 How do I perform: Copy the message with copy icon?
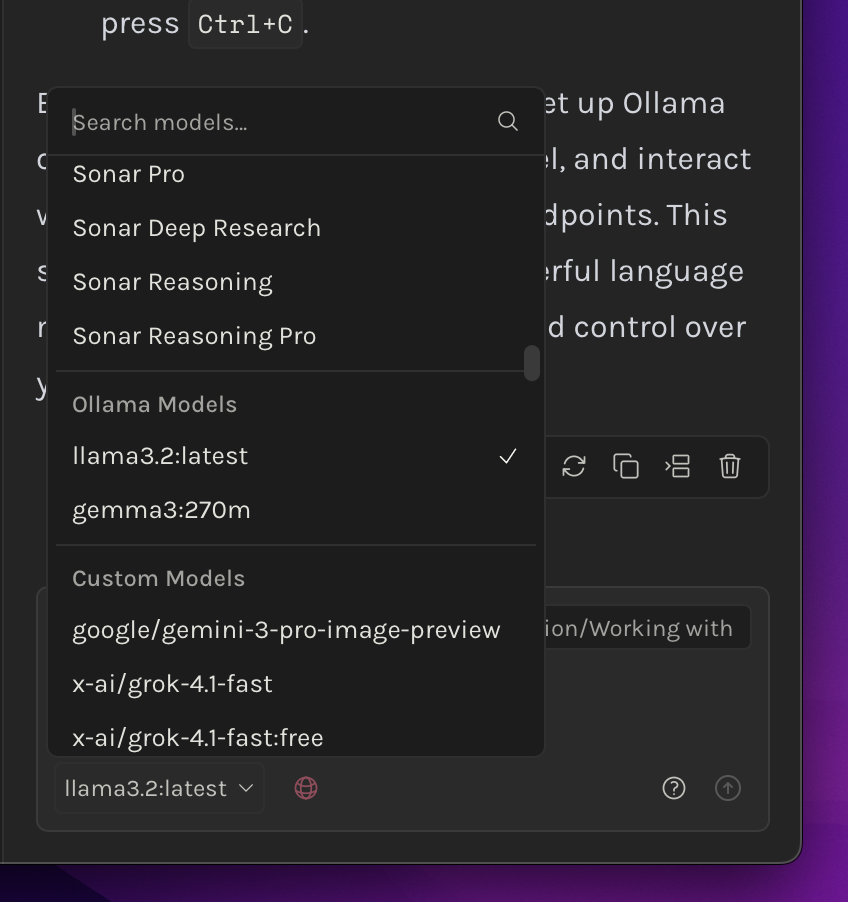tap(626, 466)
